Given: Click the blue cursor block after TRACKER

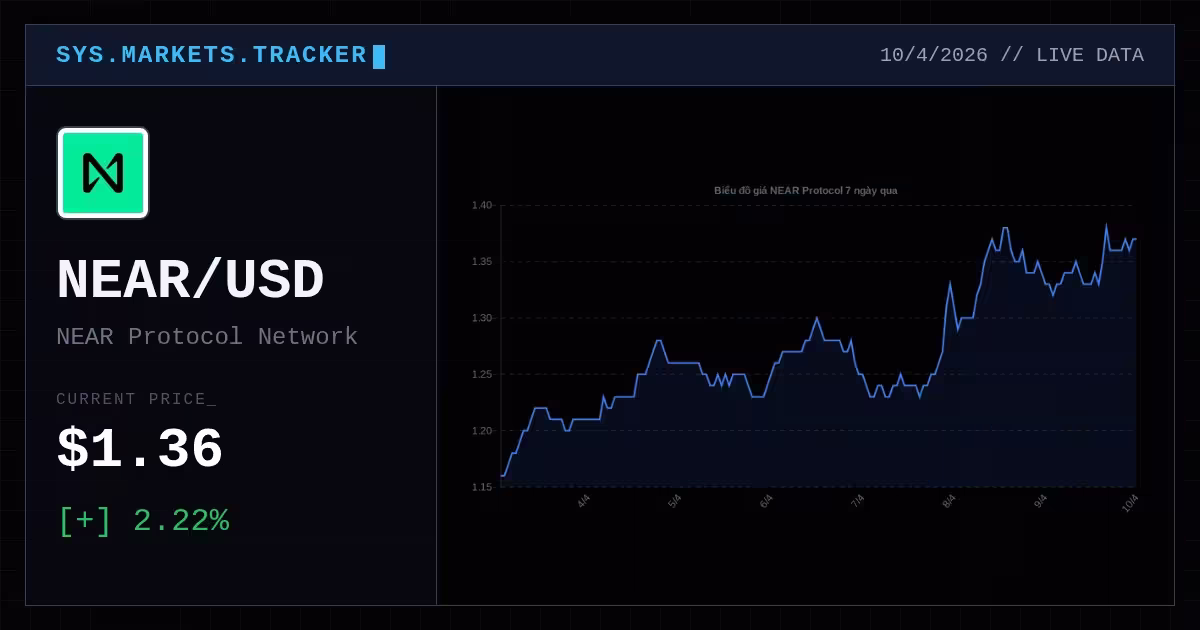Looking at the screenshot, I should [x=379, y=56].
